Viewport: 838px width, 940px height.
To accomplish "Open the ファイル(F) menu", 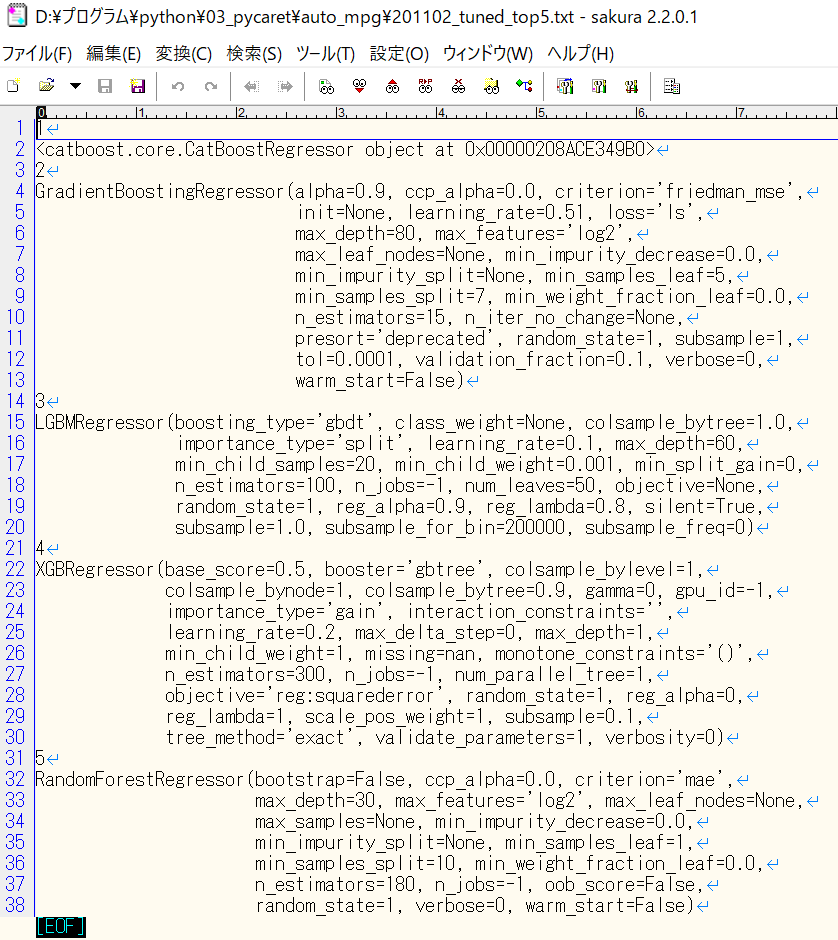I will pyautogui.click(x=37, y=54).
